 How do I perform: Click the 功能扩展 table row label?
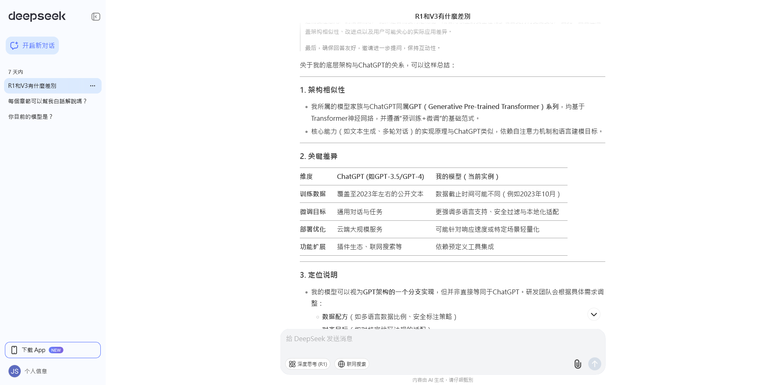(313, 247)
